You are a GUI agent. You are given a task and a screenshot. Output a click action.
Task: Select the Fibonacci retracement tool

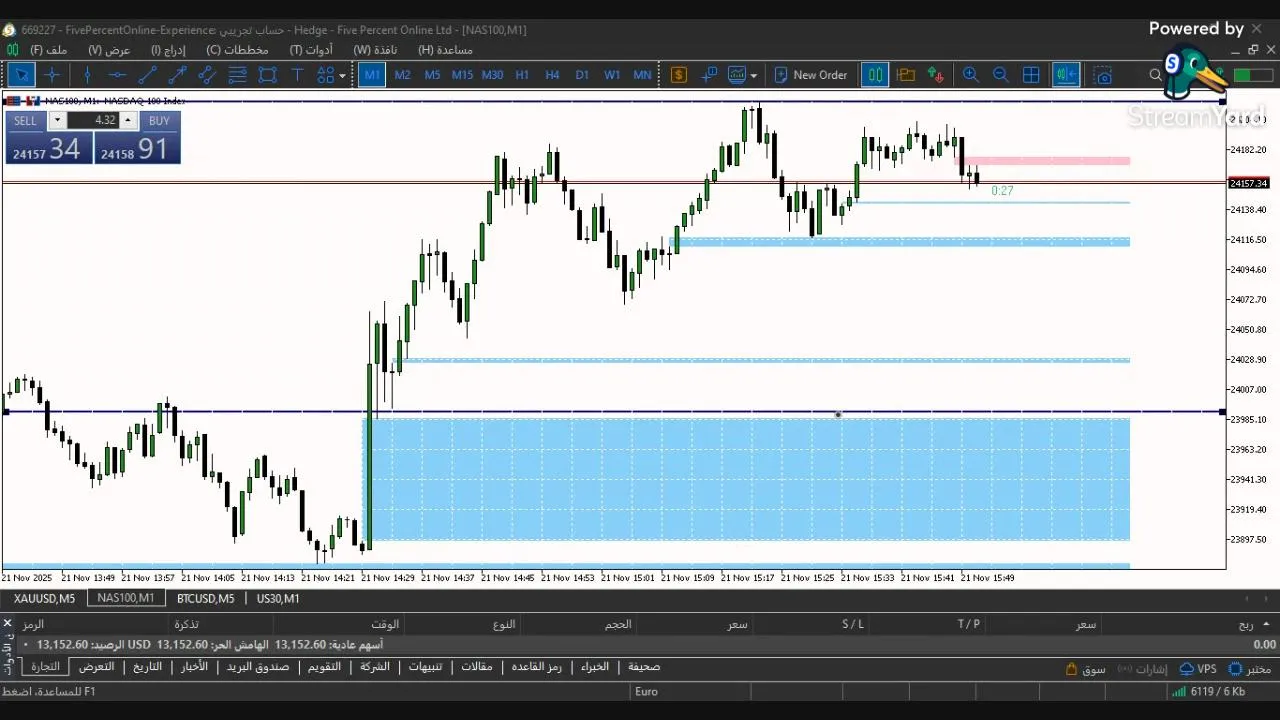[237, 75]
